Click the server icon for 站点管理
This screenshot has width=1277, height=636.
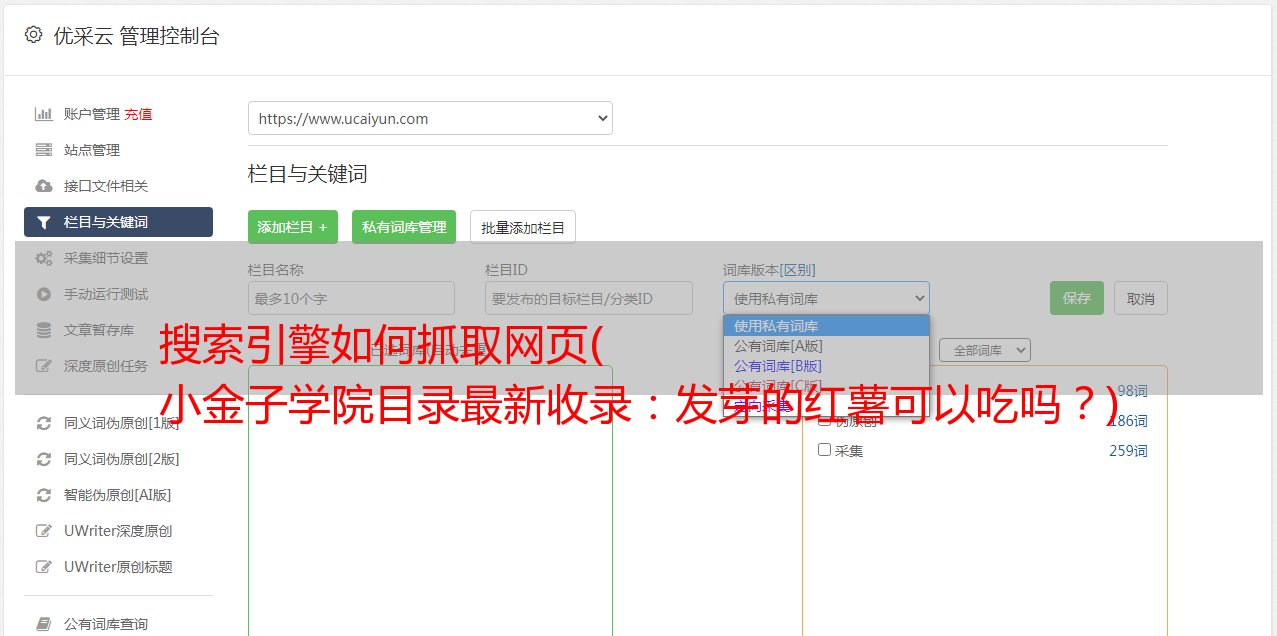click(44, 150)
